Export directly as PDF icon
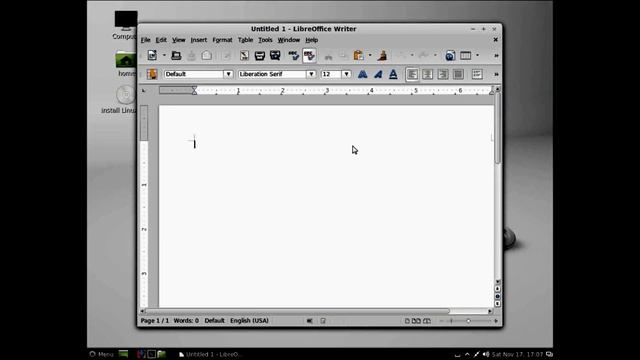Viewport: 640px width, 360px height. [244, 55]
